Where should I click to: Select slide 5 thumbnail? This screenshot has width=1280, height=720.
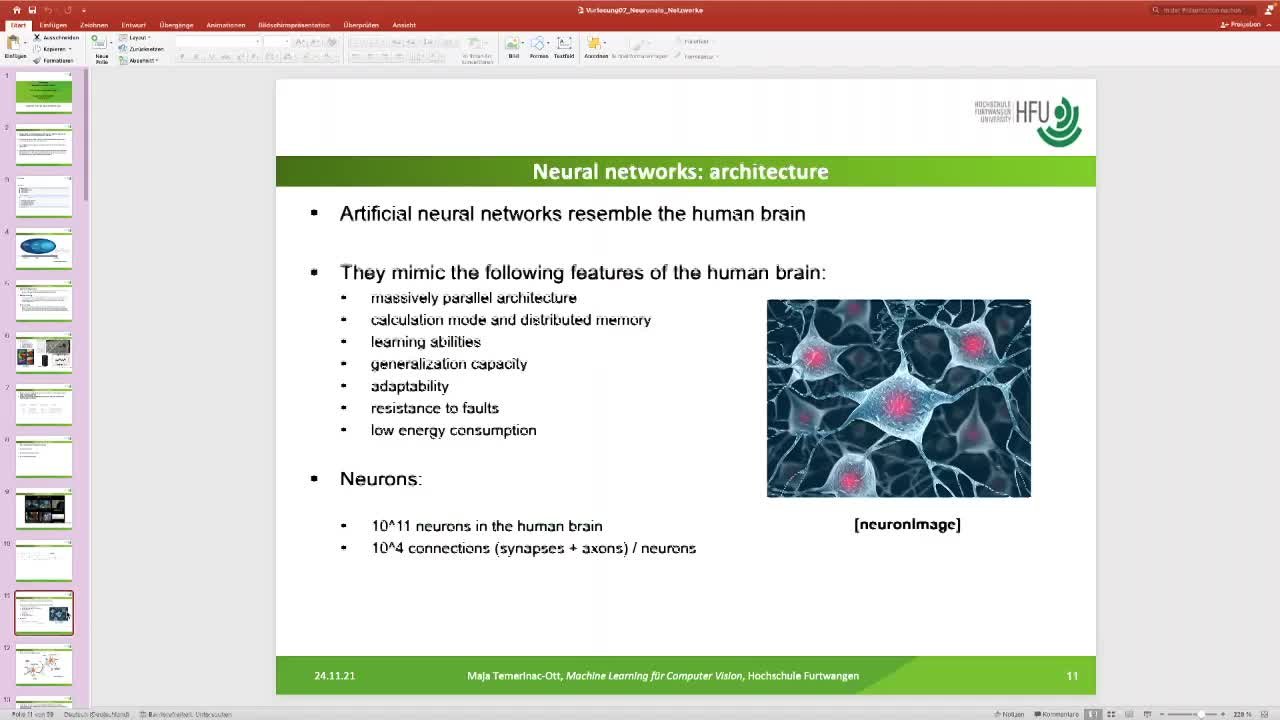(43, 300)
